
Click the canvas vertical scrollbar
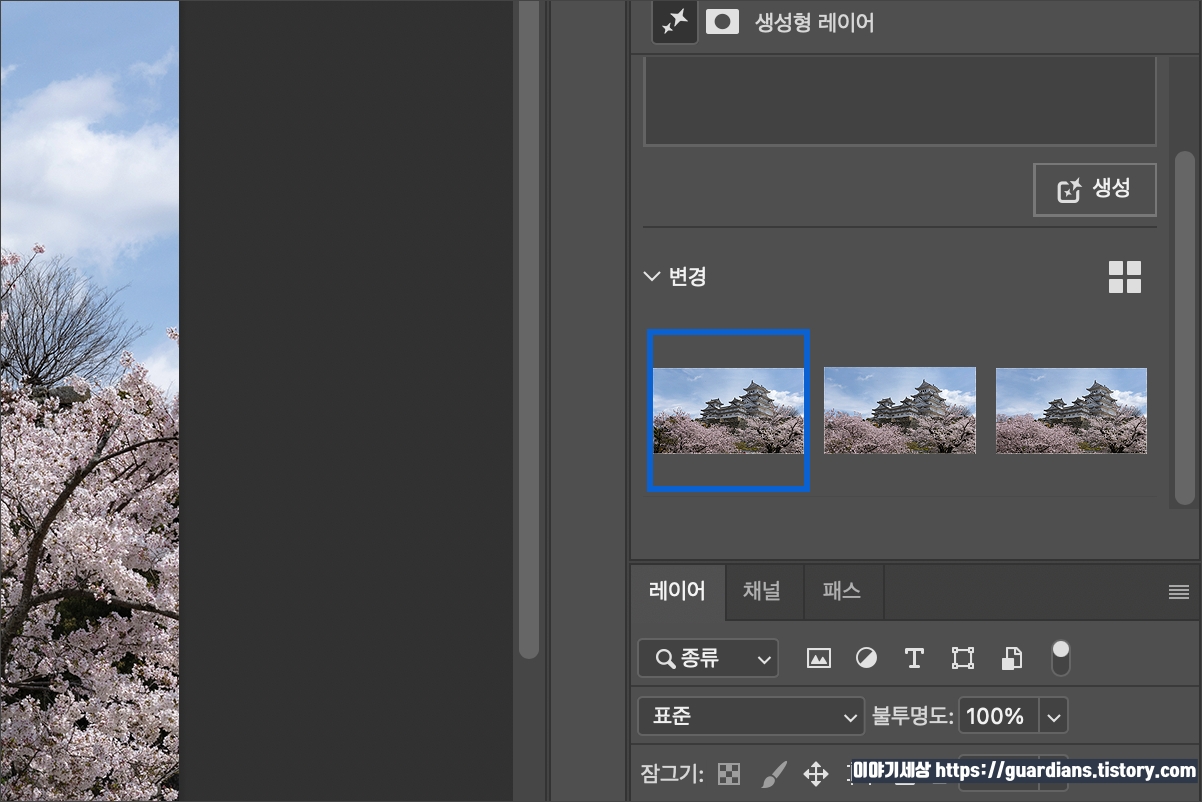click(x=529, y=329)
